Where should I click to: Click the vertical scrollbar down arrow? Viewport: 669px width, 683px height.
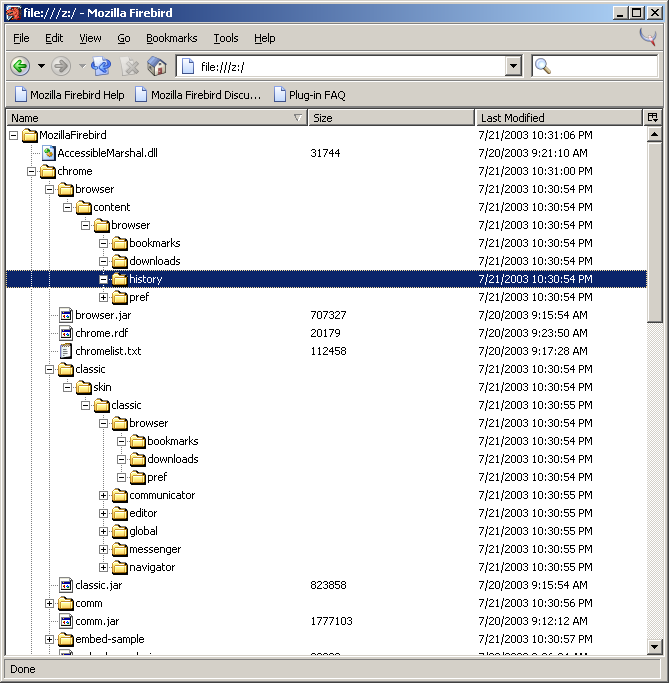pos(654,647)
